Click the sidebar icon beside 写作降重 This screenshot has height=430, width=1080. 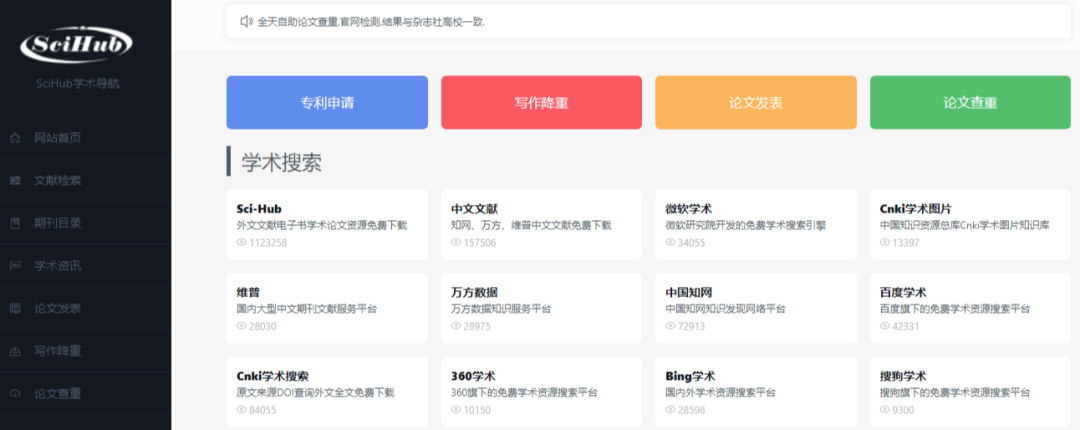15,351
